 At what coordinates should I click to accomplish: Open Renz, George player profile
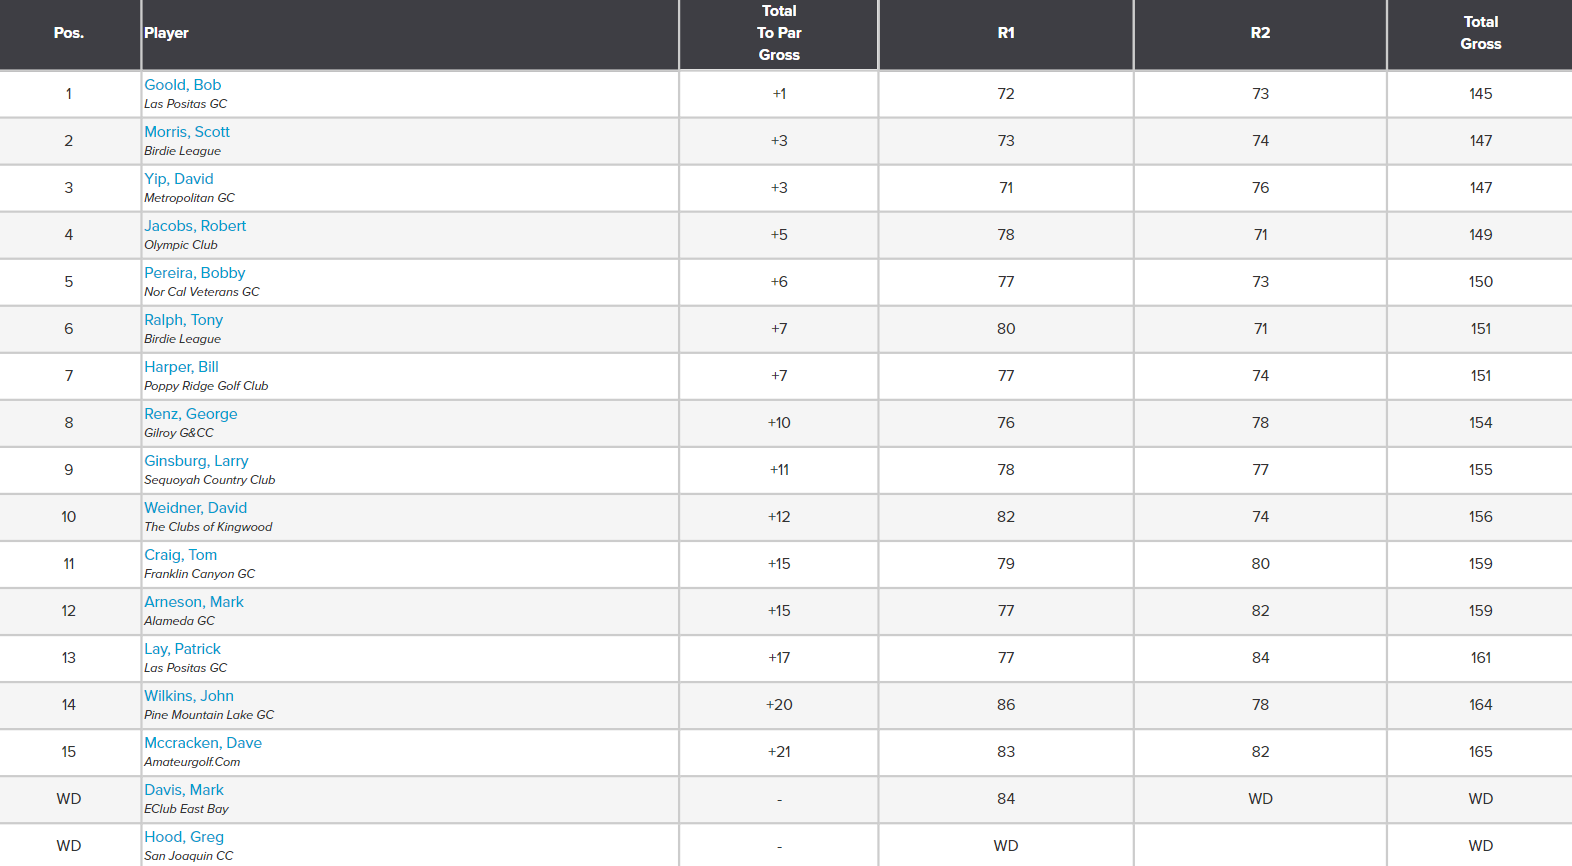pyautogui.click(x=191, y=414)
